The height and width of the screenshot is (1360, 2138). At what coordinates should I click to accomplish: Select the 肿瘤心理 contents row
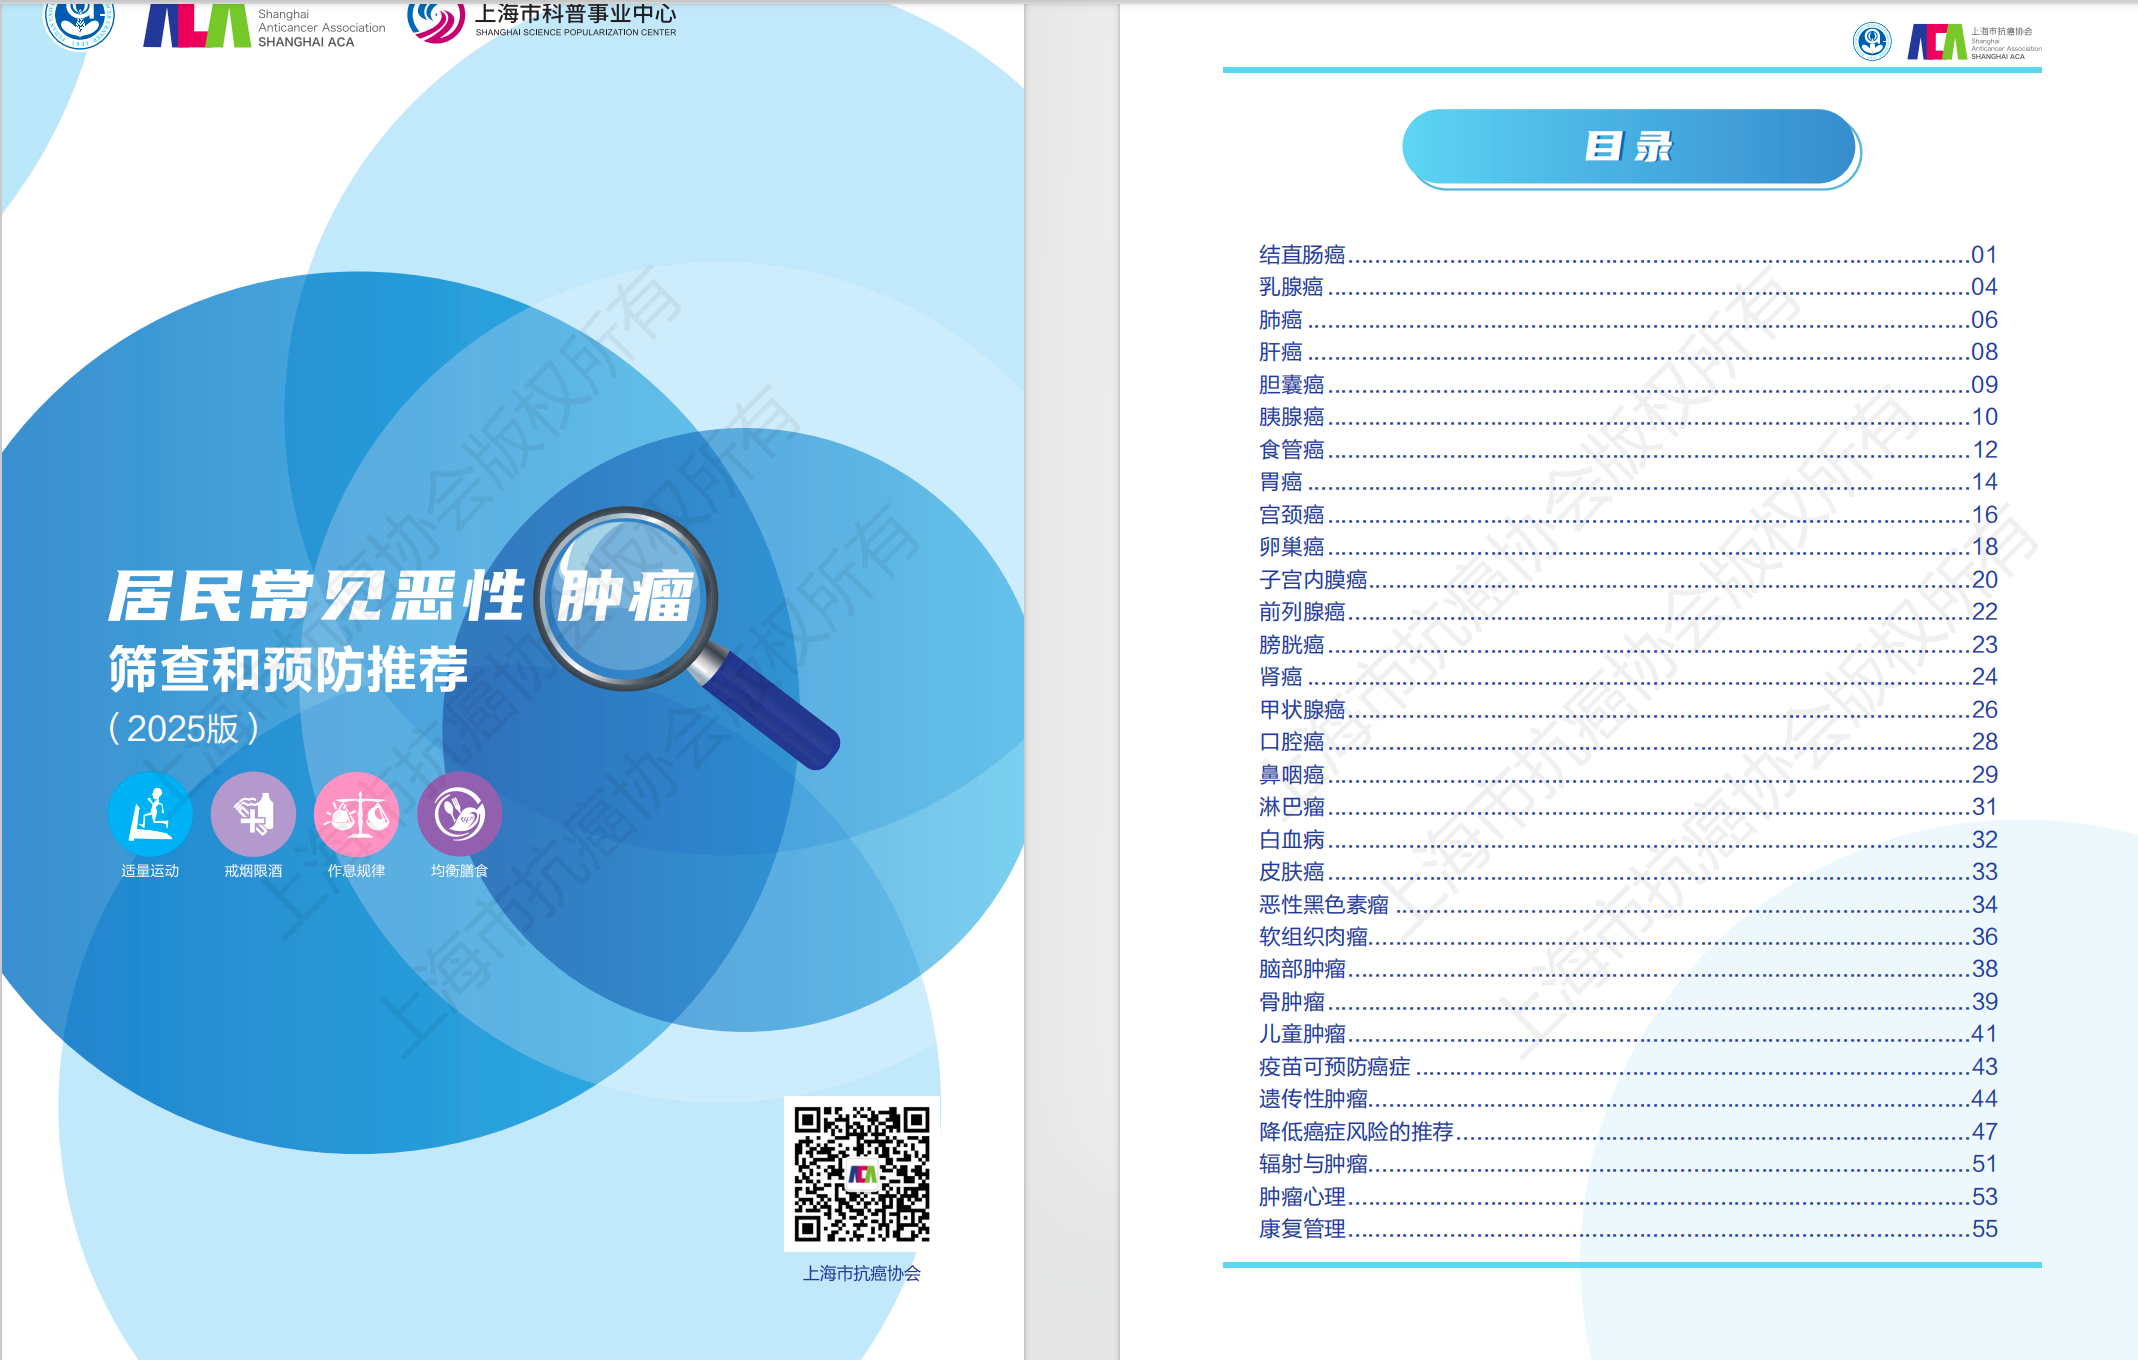(x=1628, y=1197)
